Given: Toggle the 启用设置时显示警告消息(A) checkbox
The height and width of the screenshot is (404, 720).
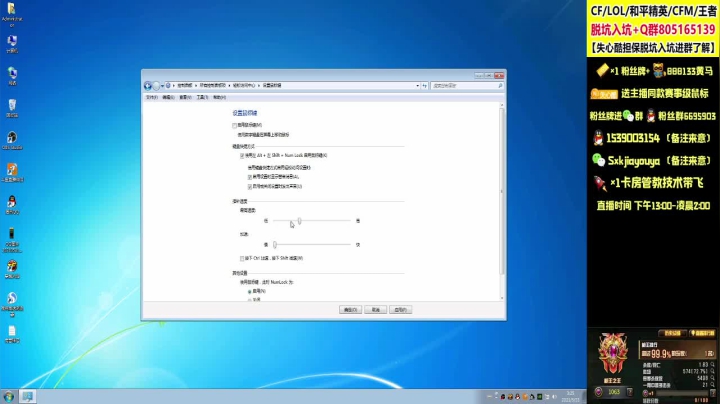Looking at the screenshot, I should 250,177.
